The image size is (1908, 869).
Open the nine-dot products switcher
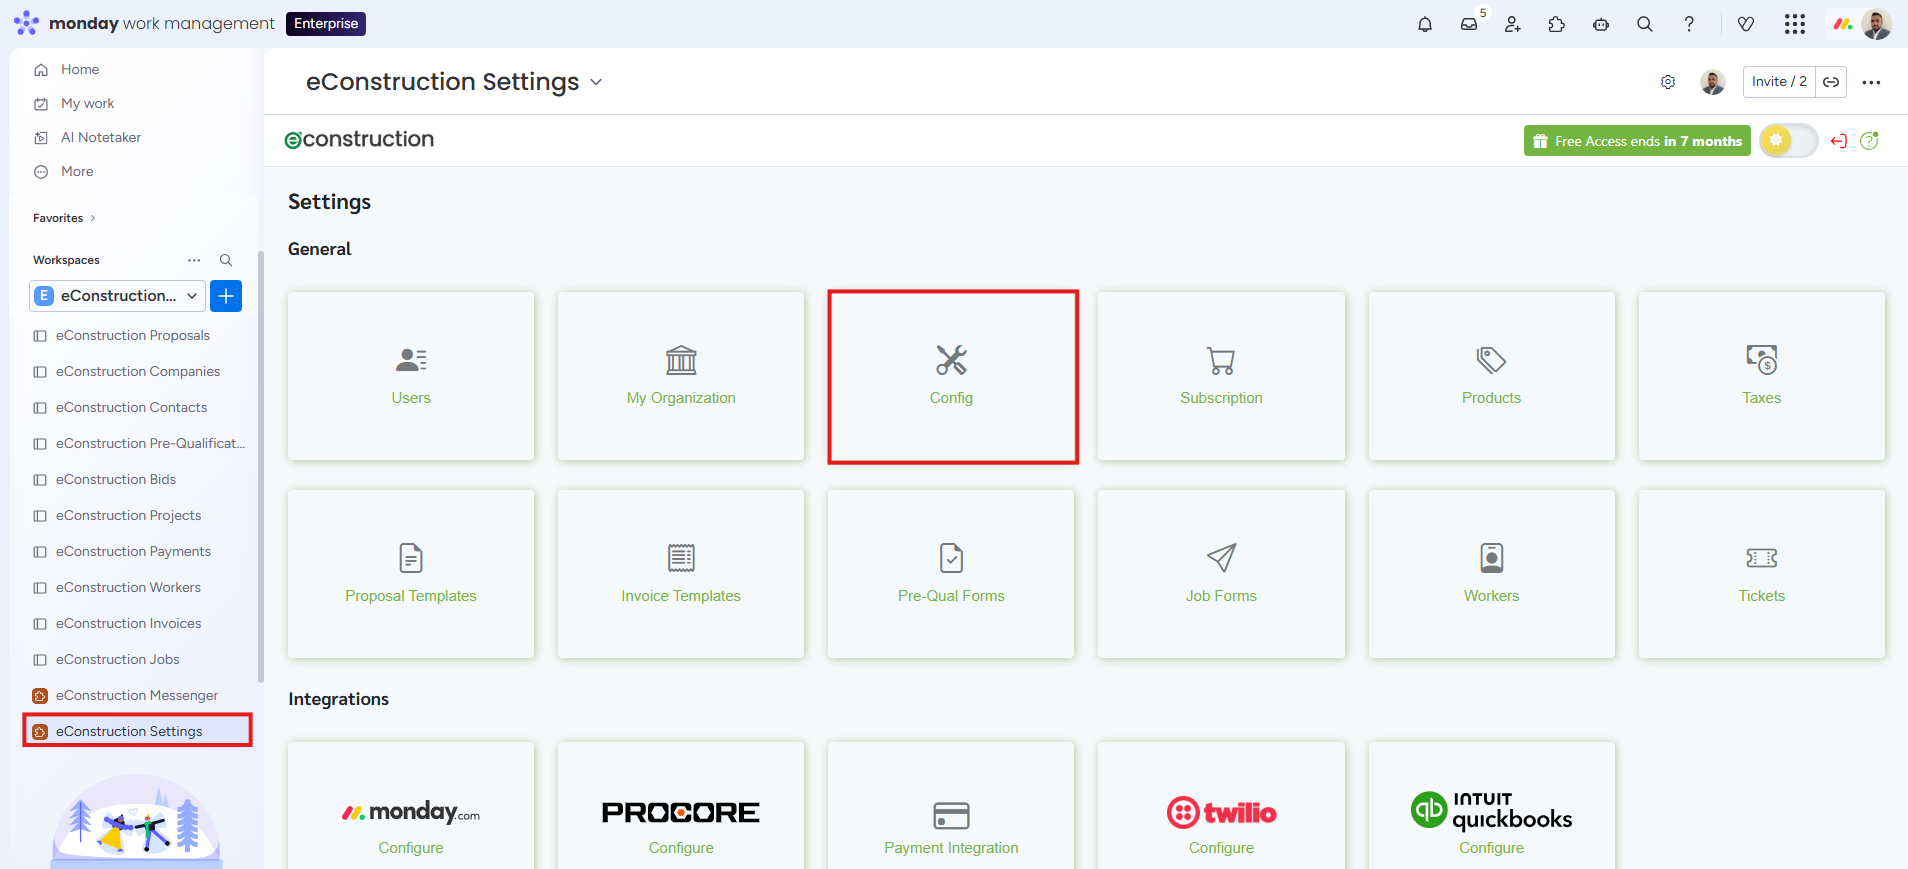(x=1795, y=24)
